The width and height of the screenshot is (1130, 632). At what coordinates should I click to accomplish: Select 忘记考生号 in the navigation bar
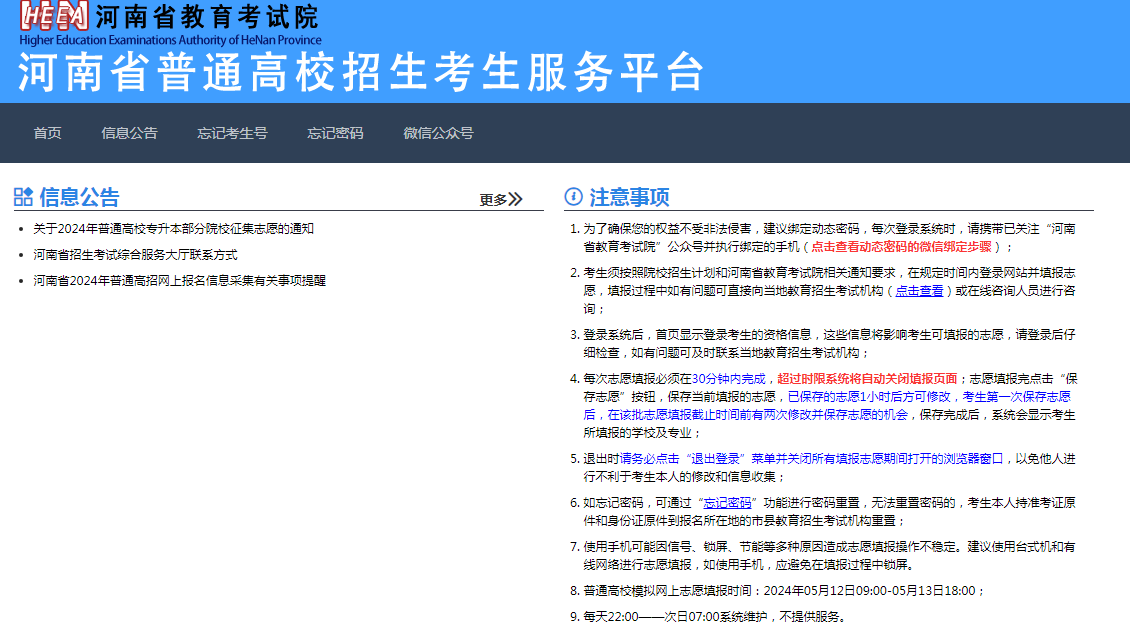(x=232, y=133)
